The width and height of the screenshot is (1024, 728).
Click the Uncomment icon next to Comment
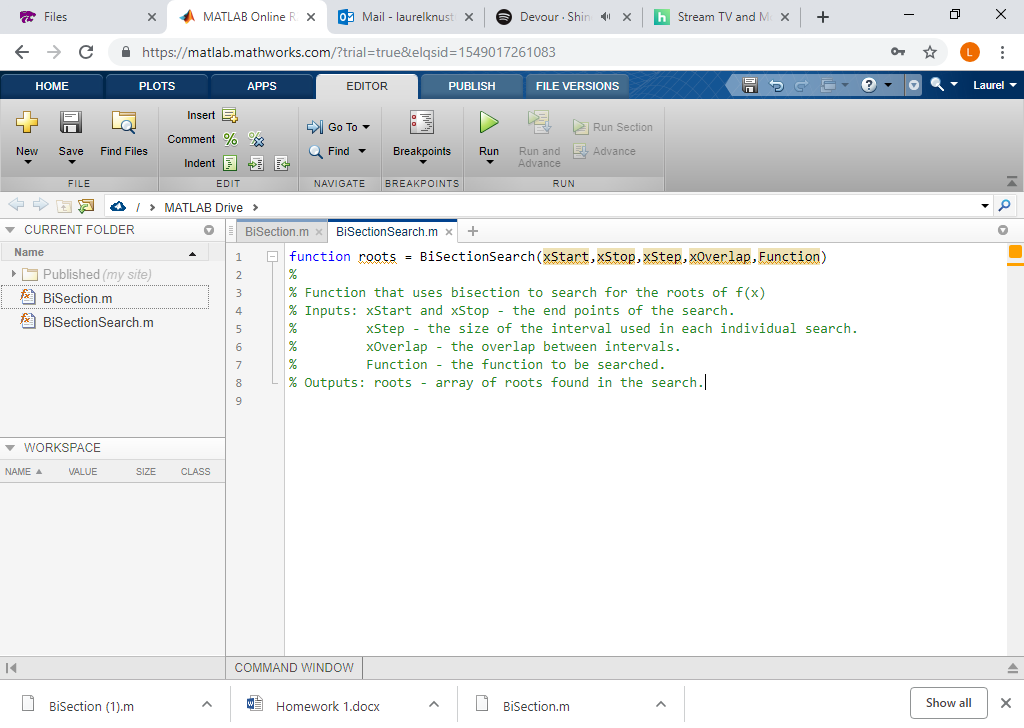click(x=256, y=140)
